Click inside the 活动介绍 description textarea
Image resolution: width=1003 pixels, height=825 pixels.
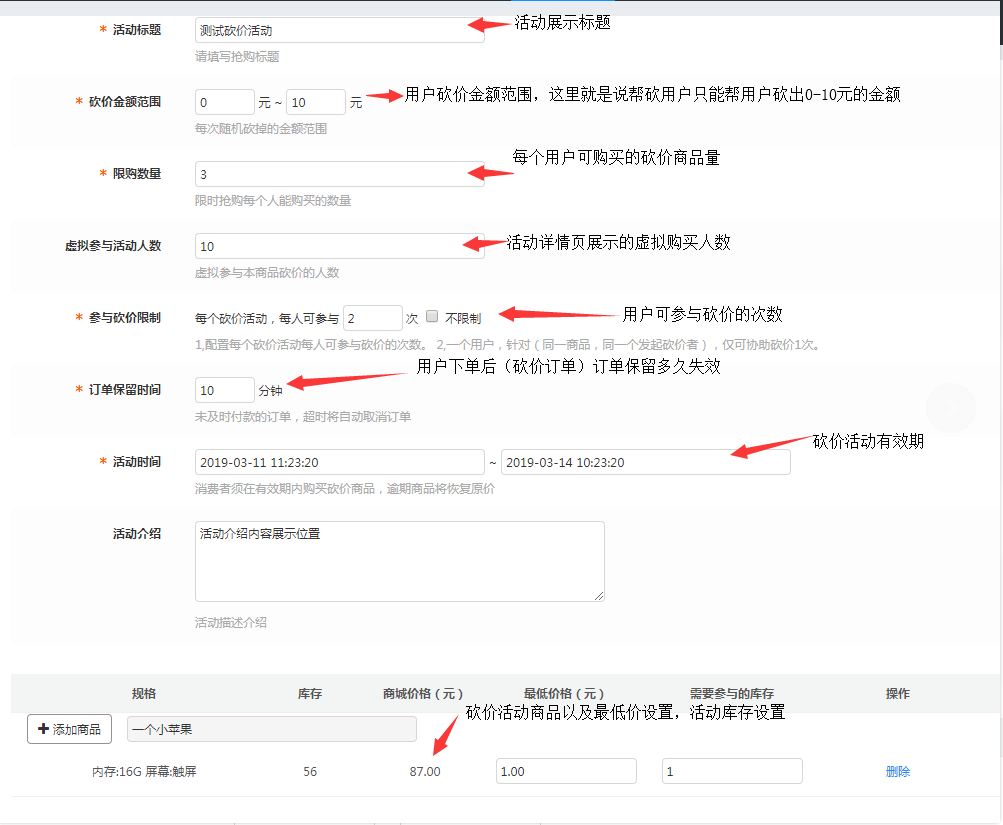tap(398, 560)
